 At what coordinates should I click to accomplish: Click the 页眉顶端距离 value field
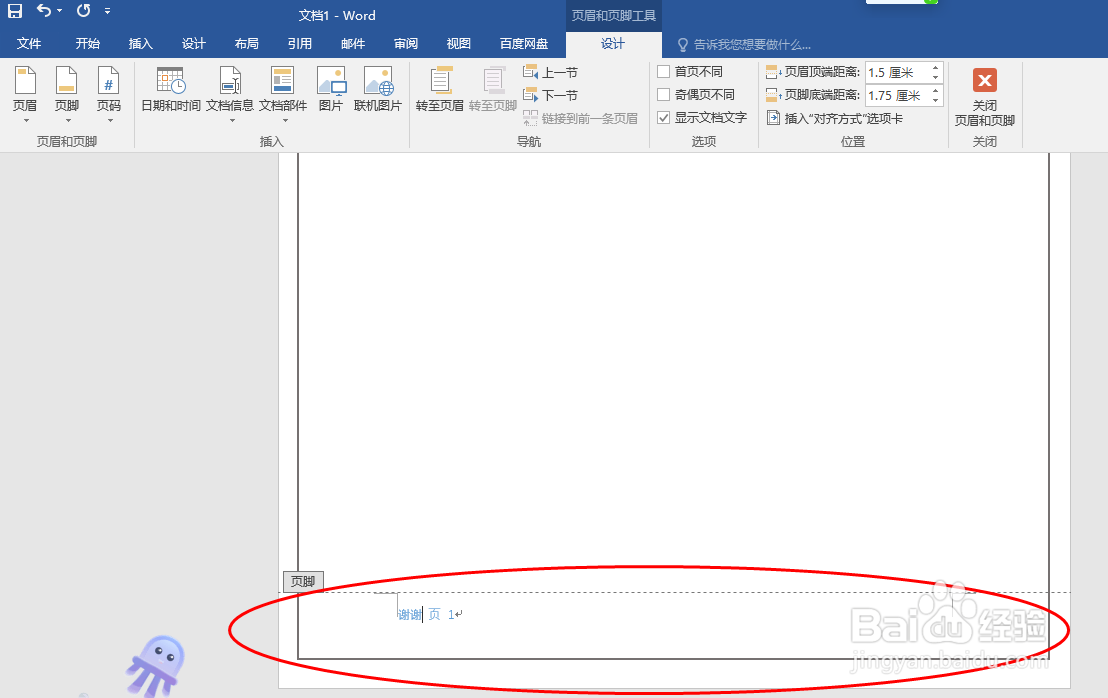(897, 72)
